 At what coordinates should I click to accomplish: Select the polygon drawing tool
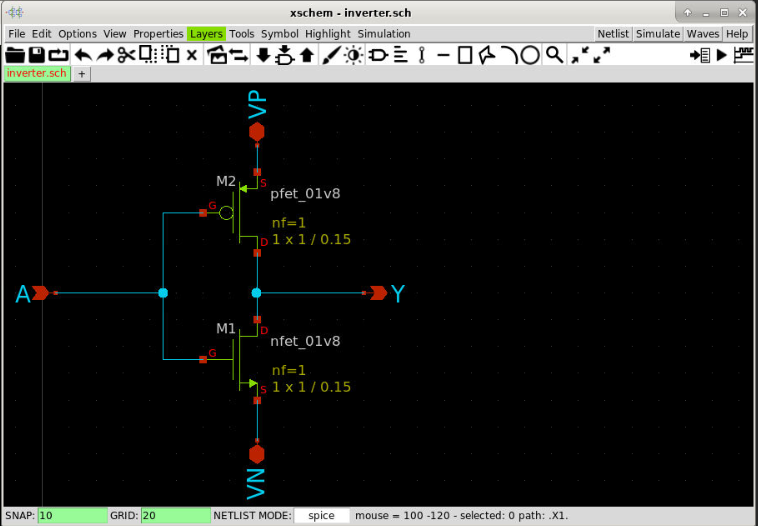pos(487,55)
